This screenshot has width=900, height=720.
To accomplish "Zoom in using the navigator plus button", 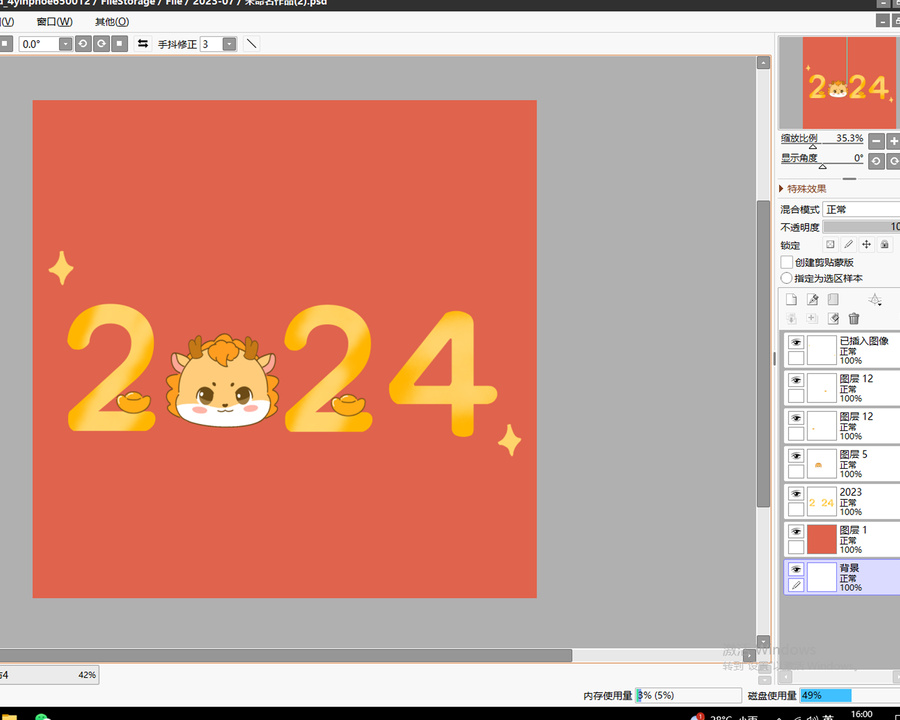I will pos(894,141).
